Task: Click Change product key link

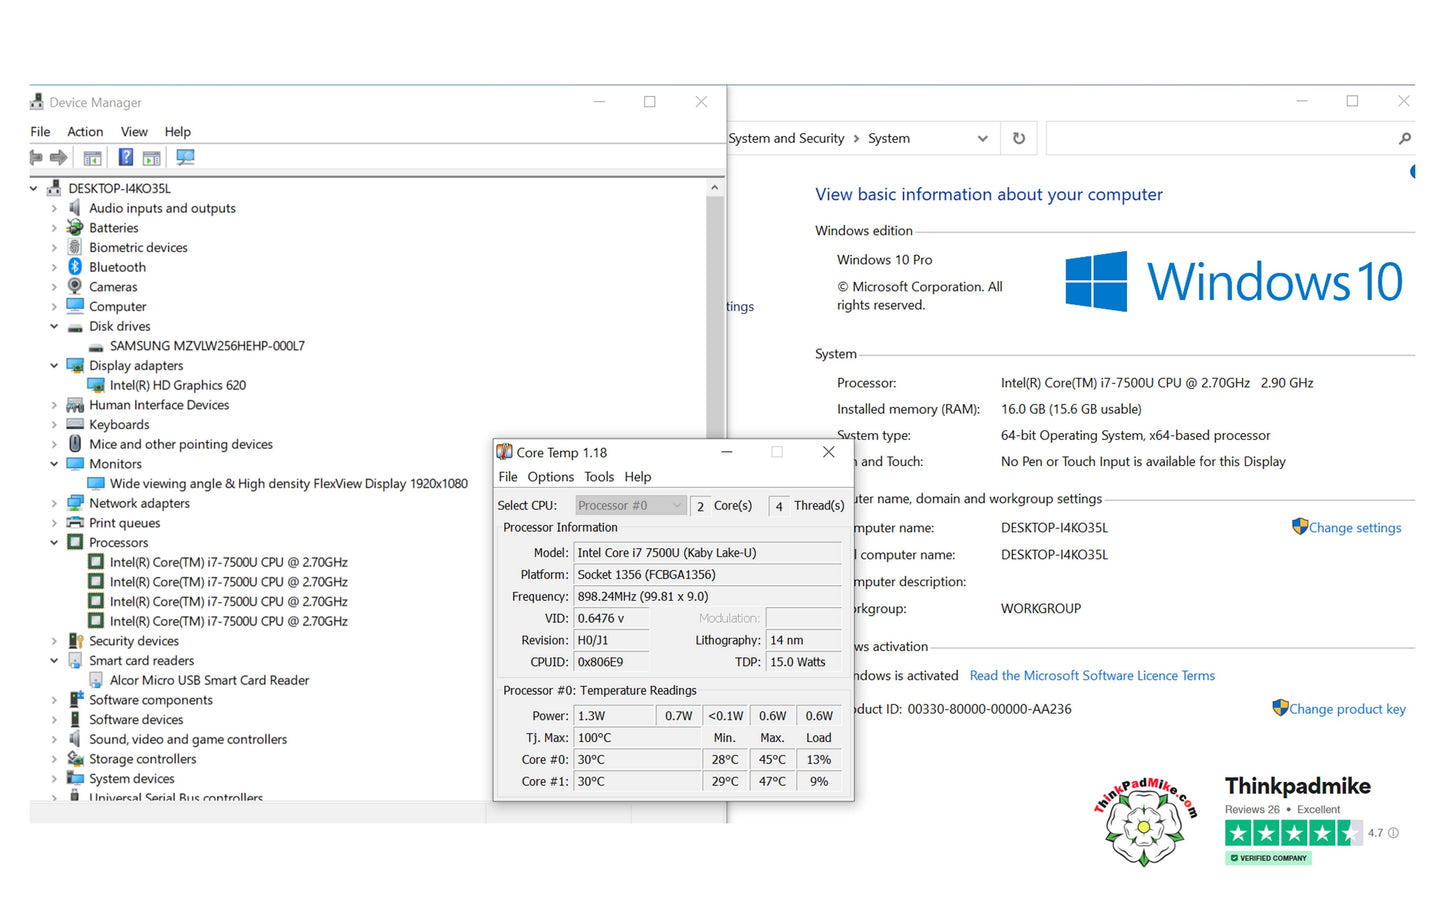Action: pos(1347,709)
